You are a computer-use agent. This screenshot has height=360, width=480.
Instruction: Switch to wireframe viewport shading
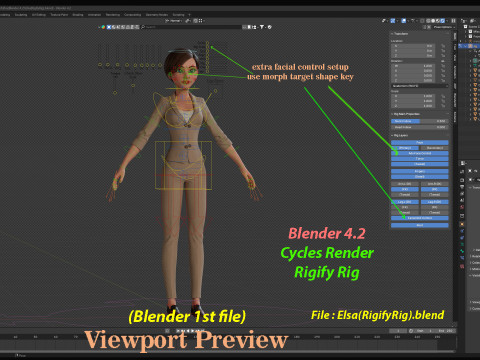point(428,21)
